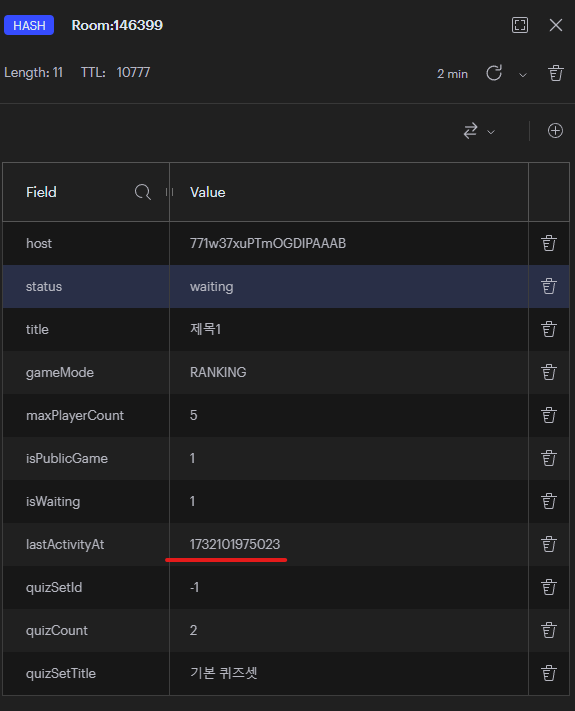This screenshot has width=575, height=711.
Task: Click the quizSetId field name
Action: (54, 587)
